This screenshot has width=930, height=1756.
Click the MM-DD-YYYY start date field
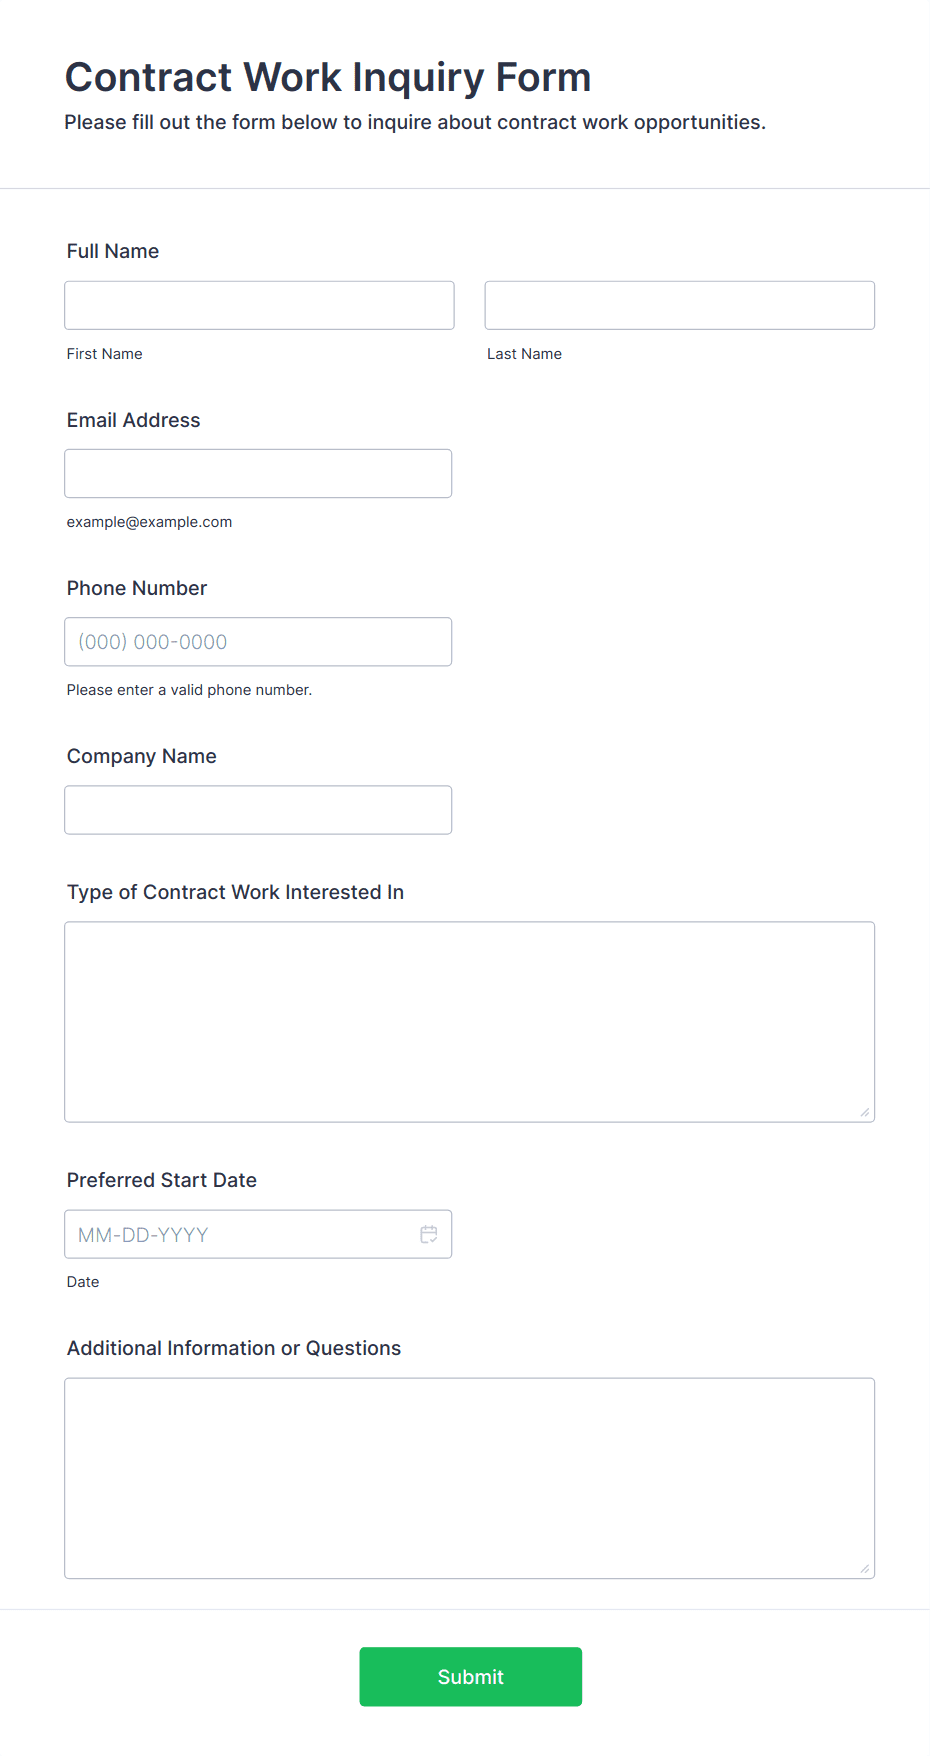(240, 1234)
